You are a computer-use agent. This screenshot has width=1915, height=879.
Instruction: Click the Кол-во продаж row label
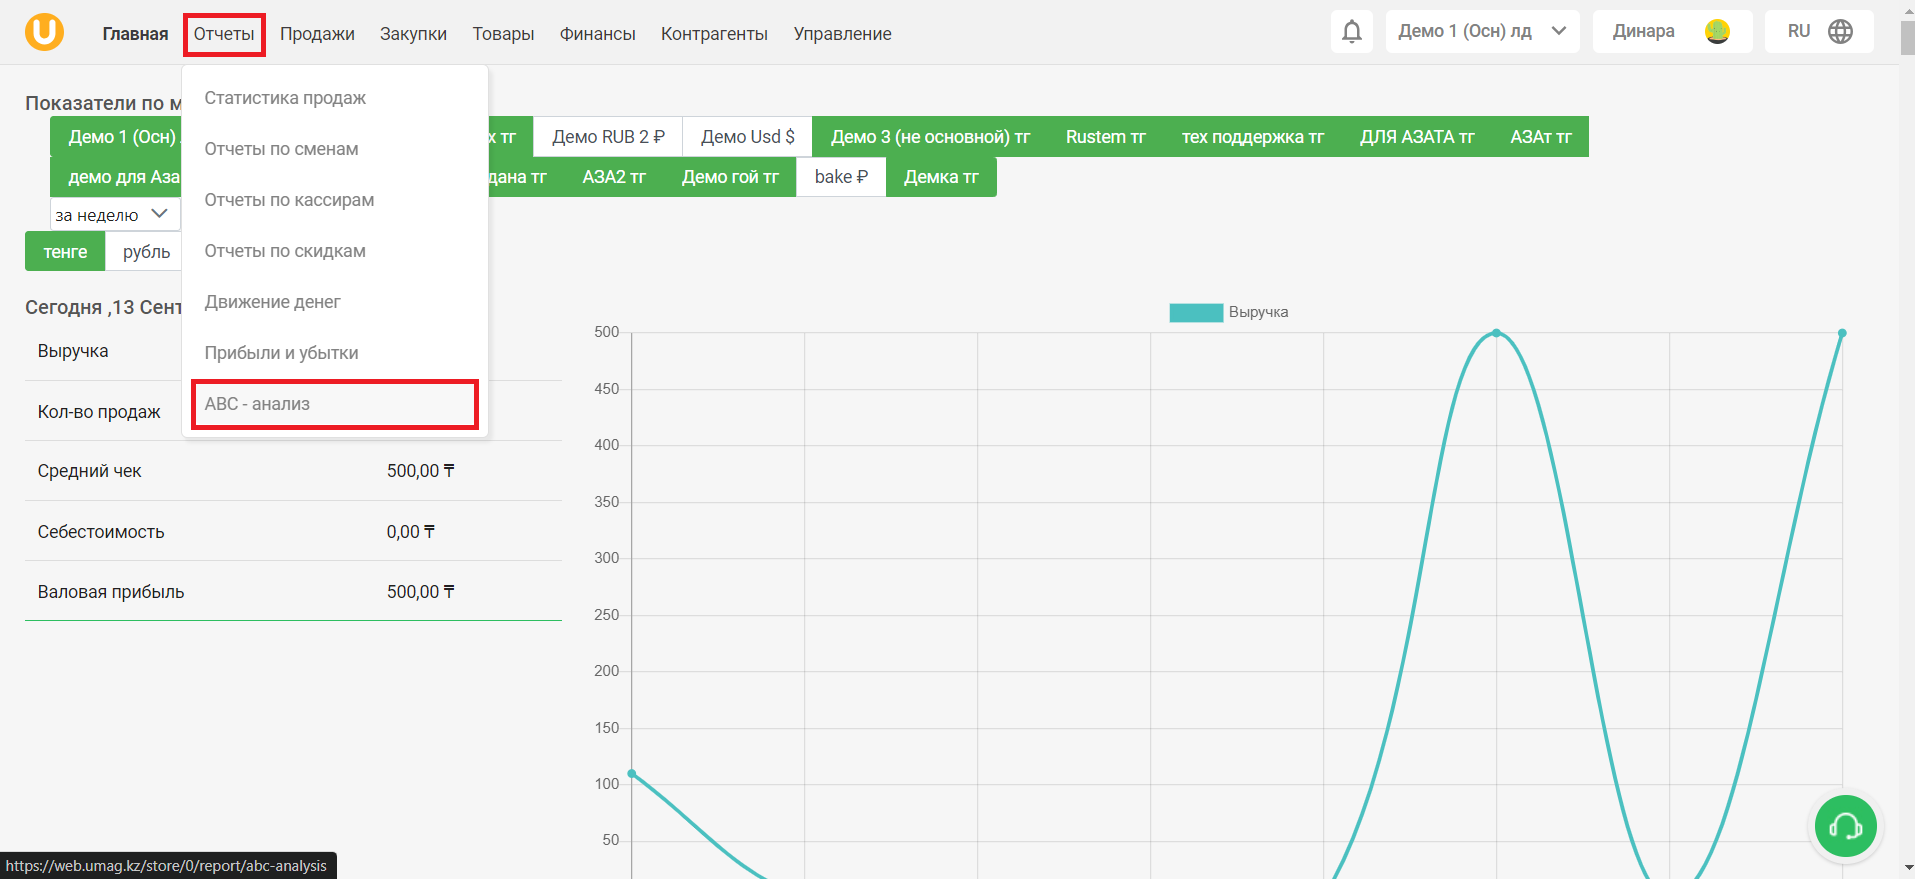99,412
